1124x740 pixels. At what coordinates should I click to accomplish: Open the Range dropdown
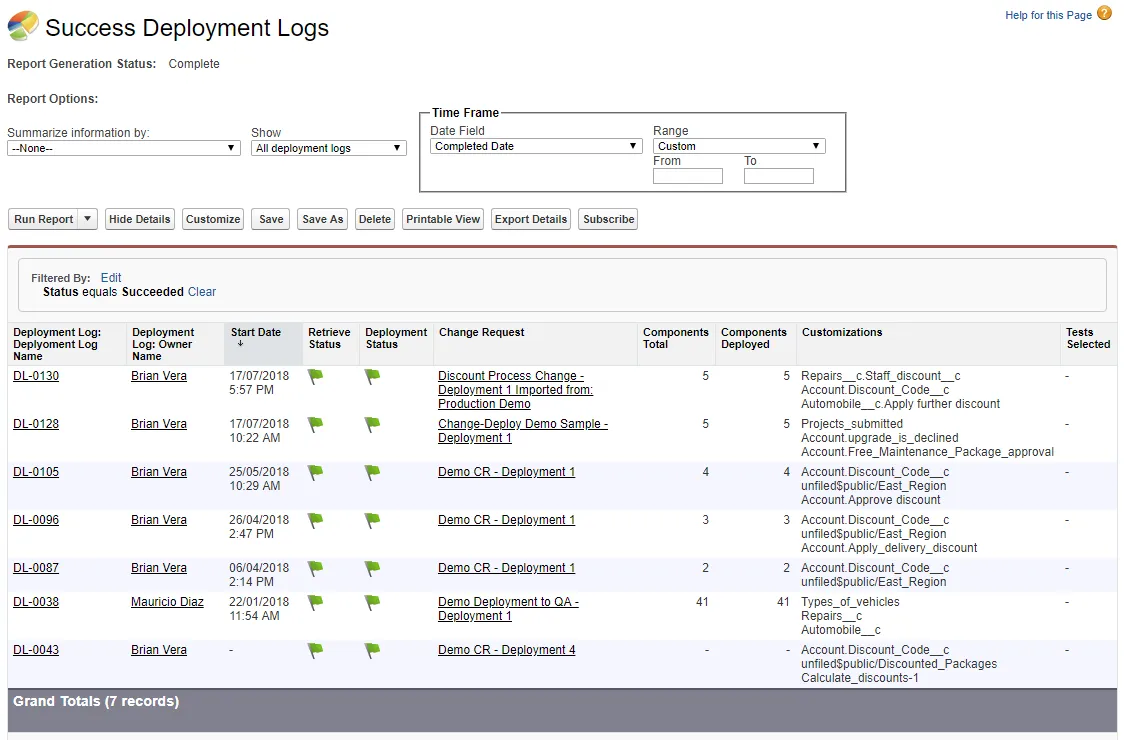[739, 146]
